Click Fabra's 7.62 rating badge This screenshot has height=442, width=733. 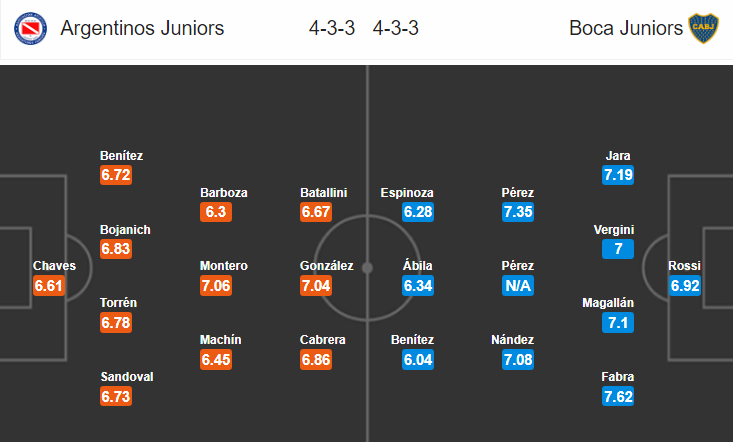(x=618, y=397)
